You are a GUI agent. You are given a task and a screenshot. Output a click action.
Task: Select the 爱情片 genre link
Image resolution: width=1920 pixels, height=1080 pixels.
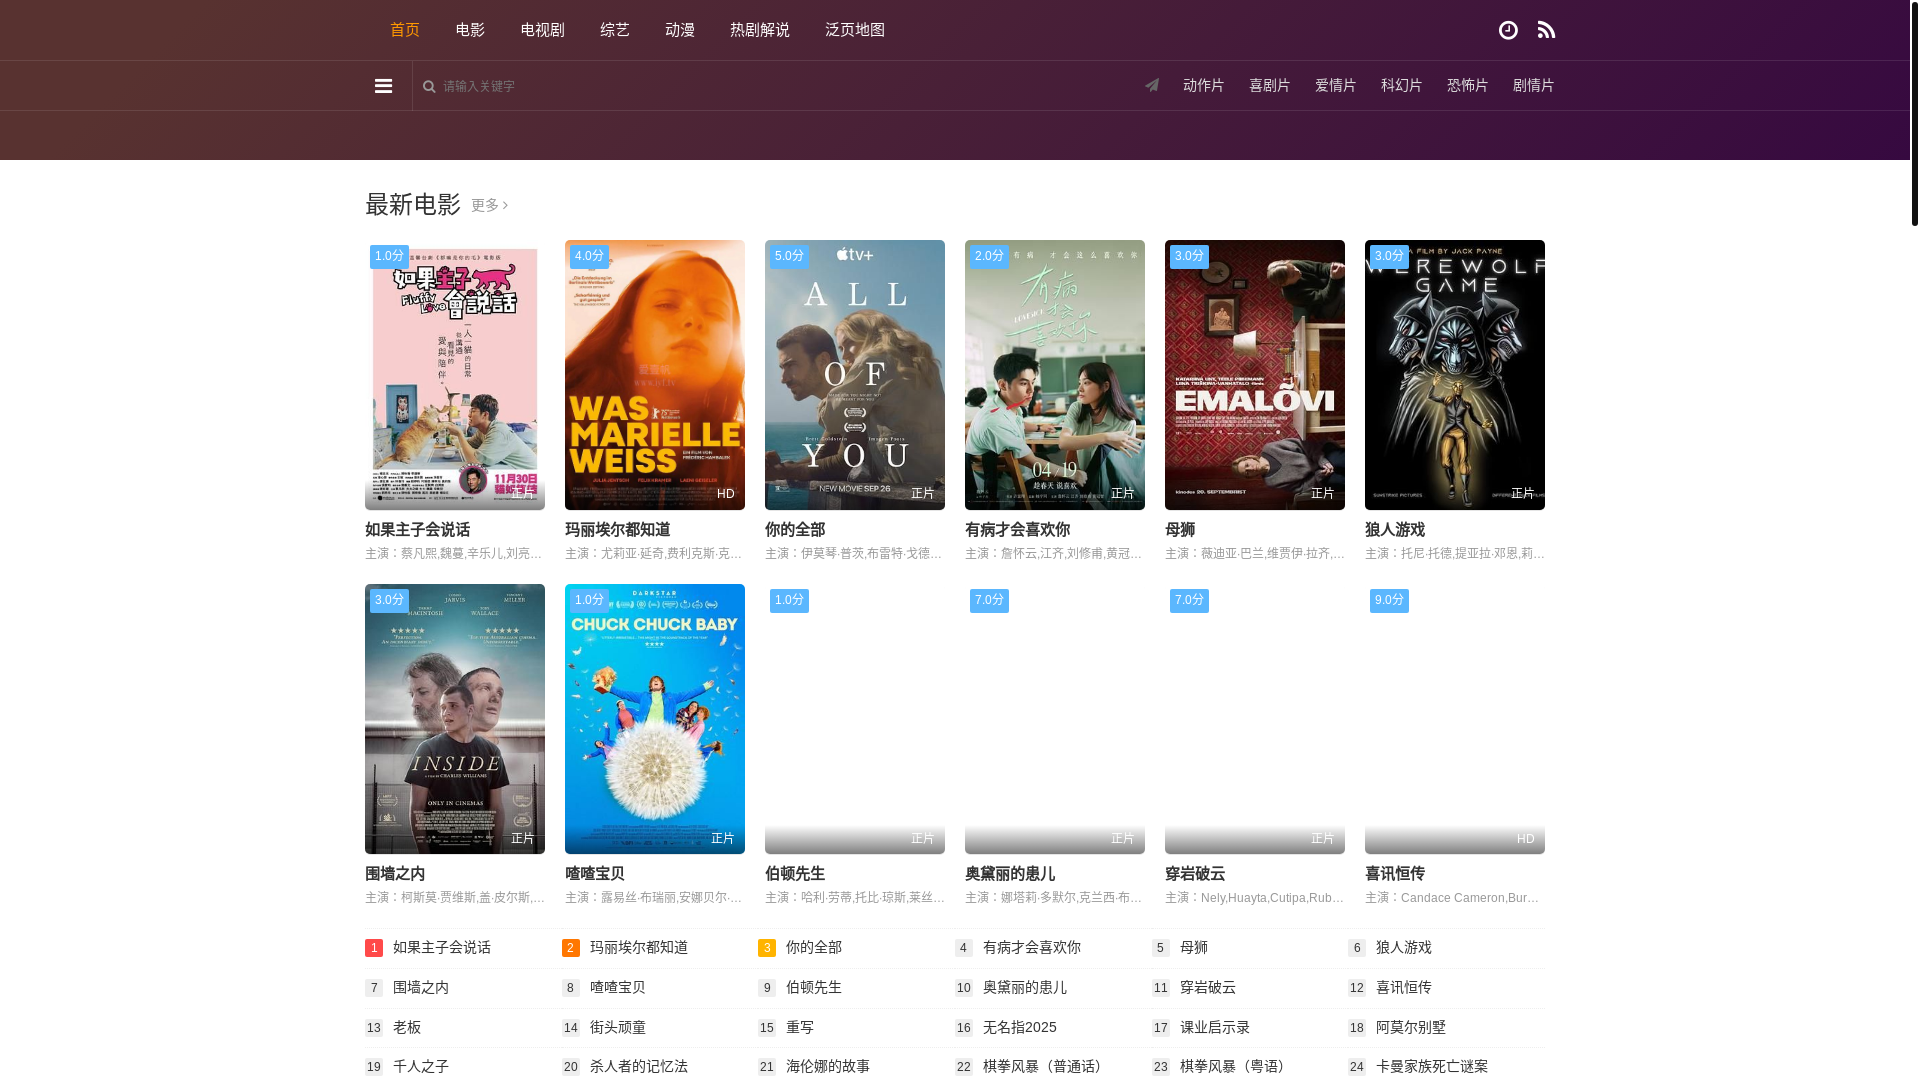1335,86
